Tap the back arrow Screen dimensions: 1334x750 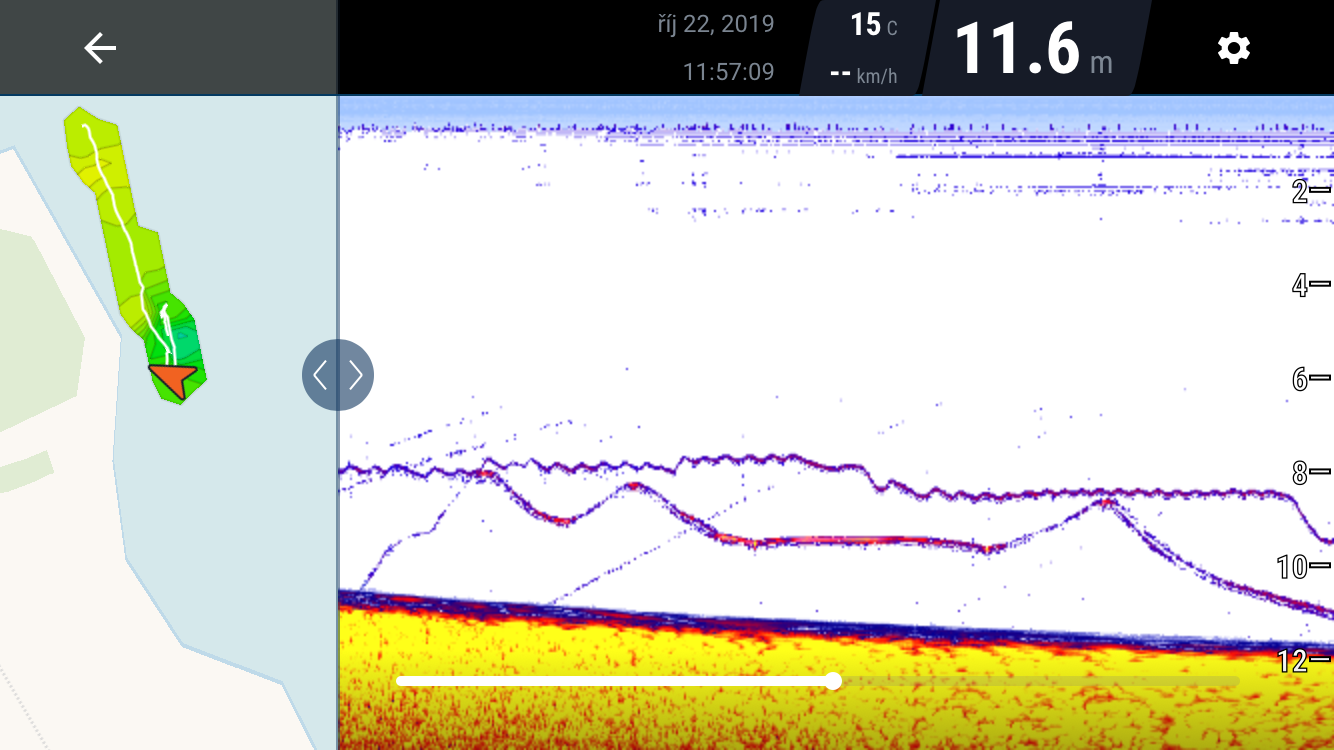tap(100, 48)
